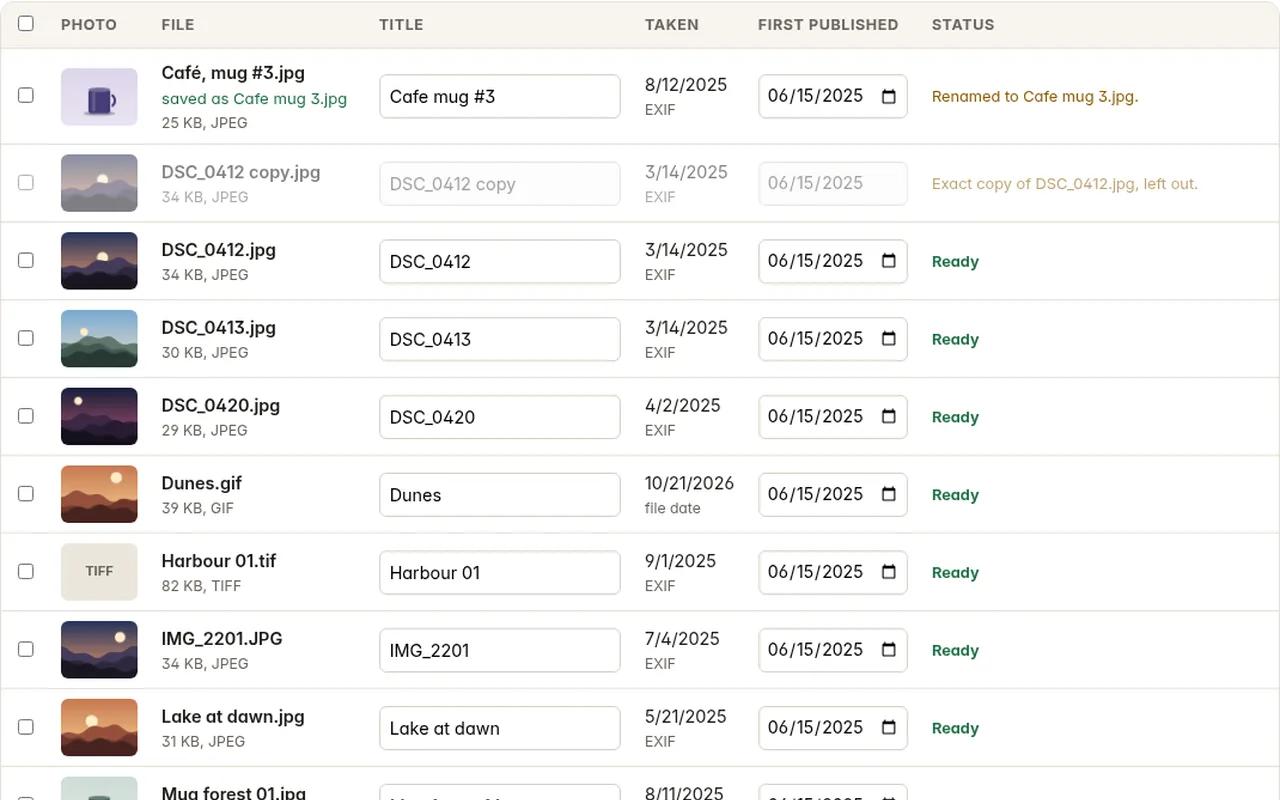Viewport: 1280px width, 800px height.
Task: Edit the title field containing Lake at dawn
Action: click(500, 728)
